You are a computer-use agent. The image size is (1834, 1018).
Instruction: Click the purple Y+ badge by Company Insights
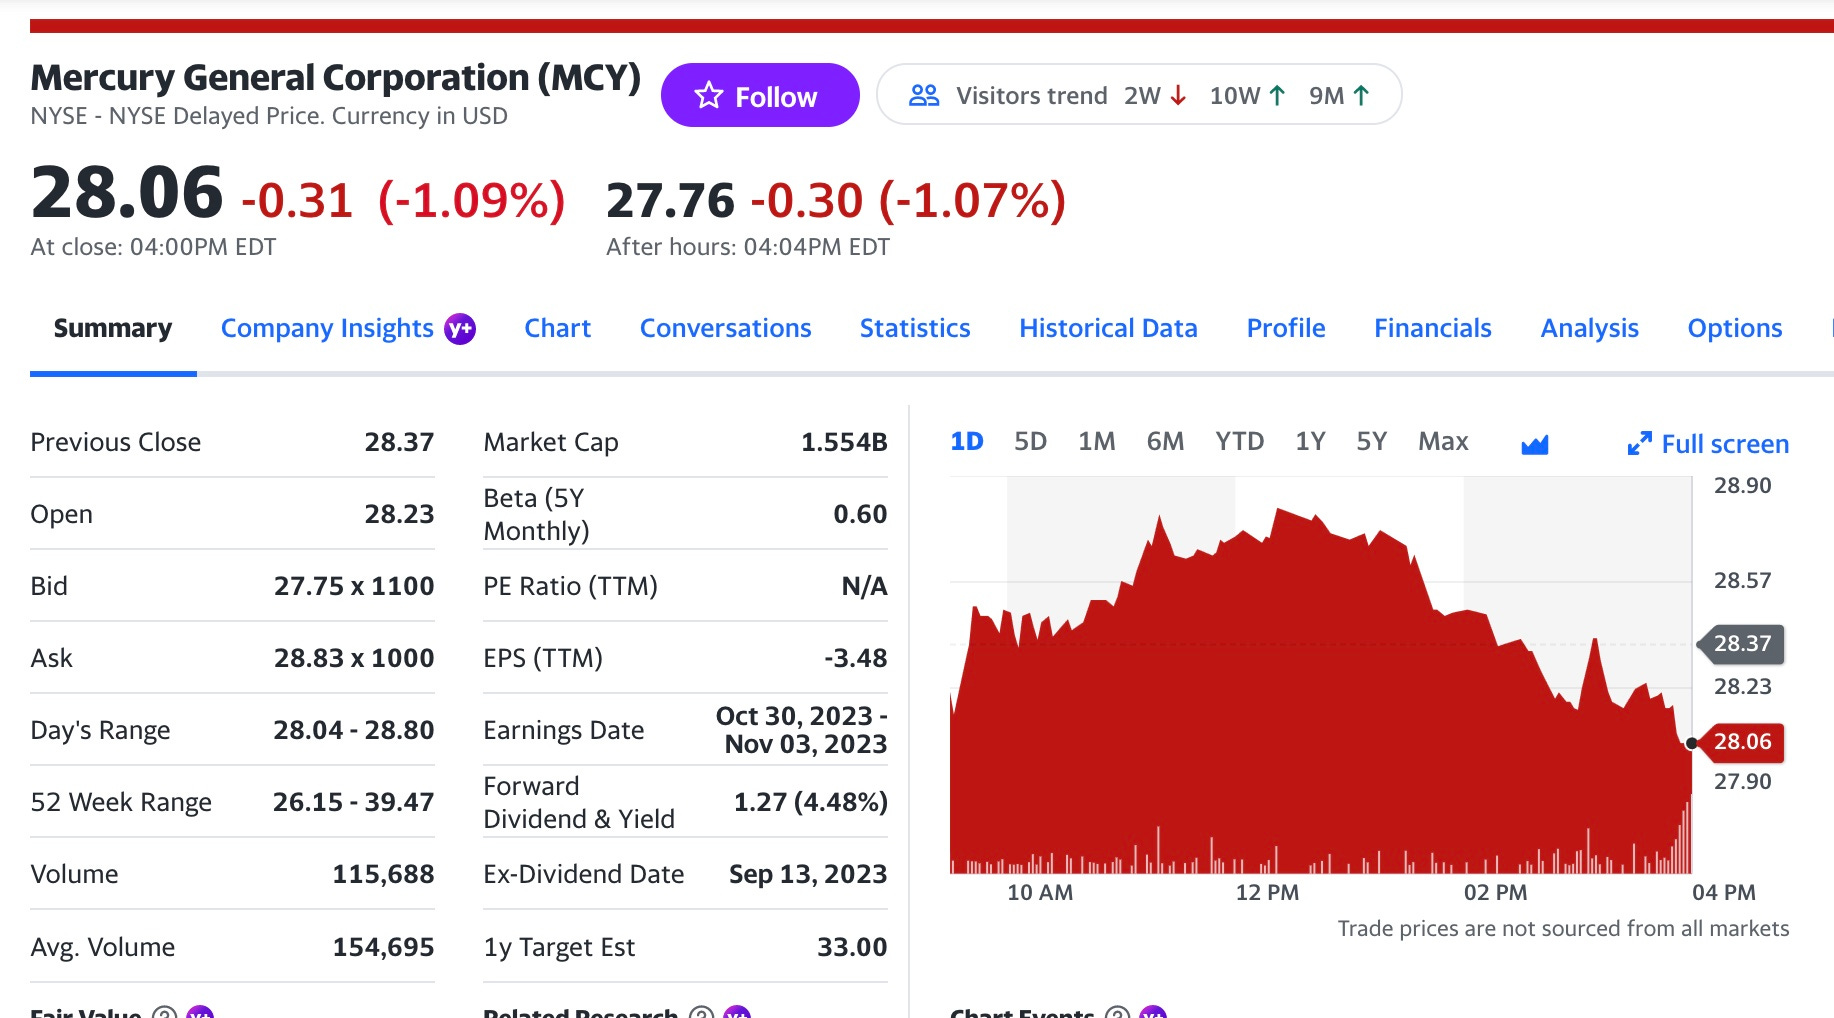click(460, 328)
